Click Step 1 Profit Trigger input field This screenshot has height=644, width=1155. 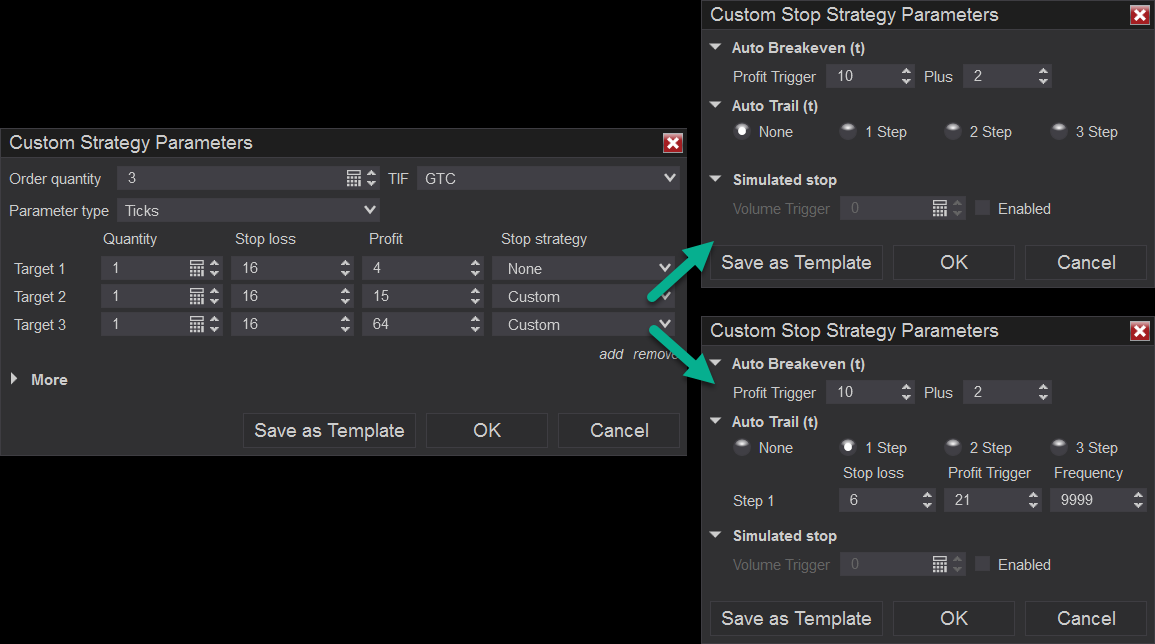point(984,501)
